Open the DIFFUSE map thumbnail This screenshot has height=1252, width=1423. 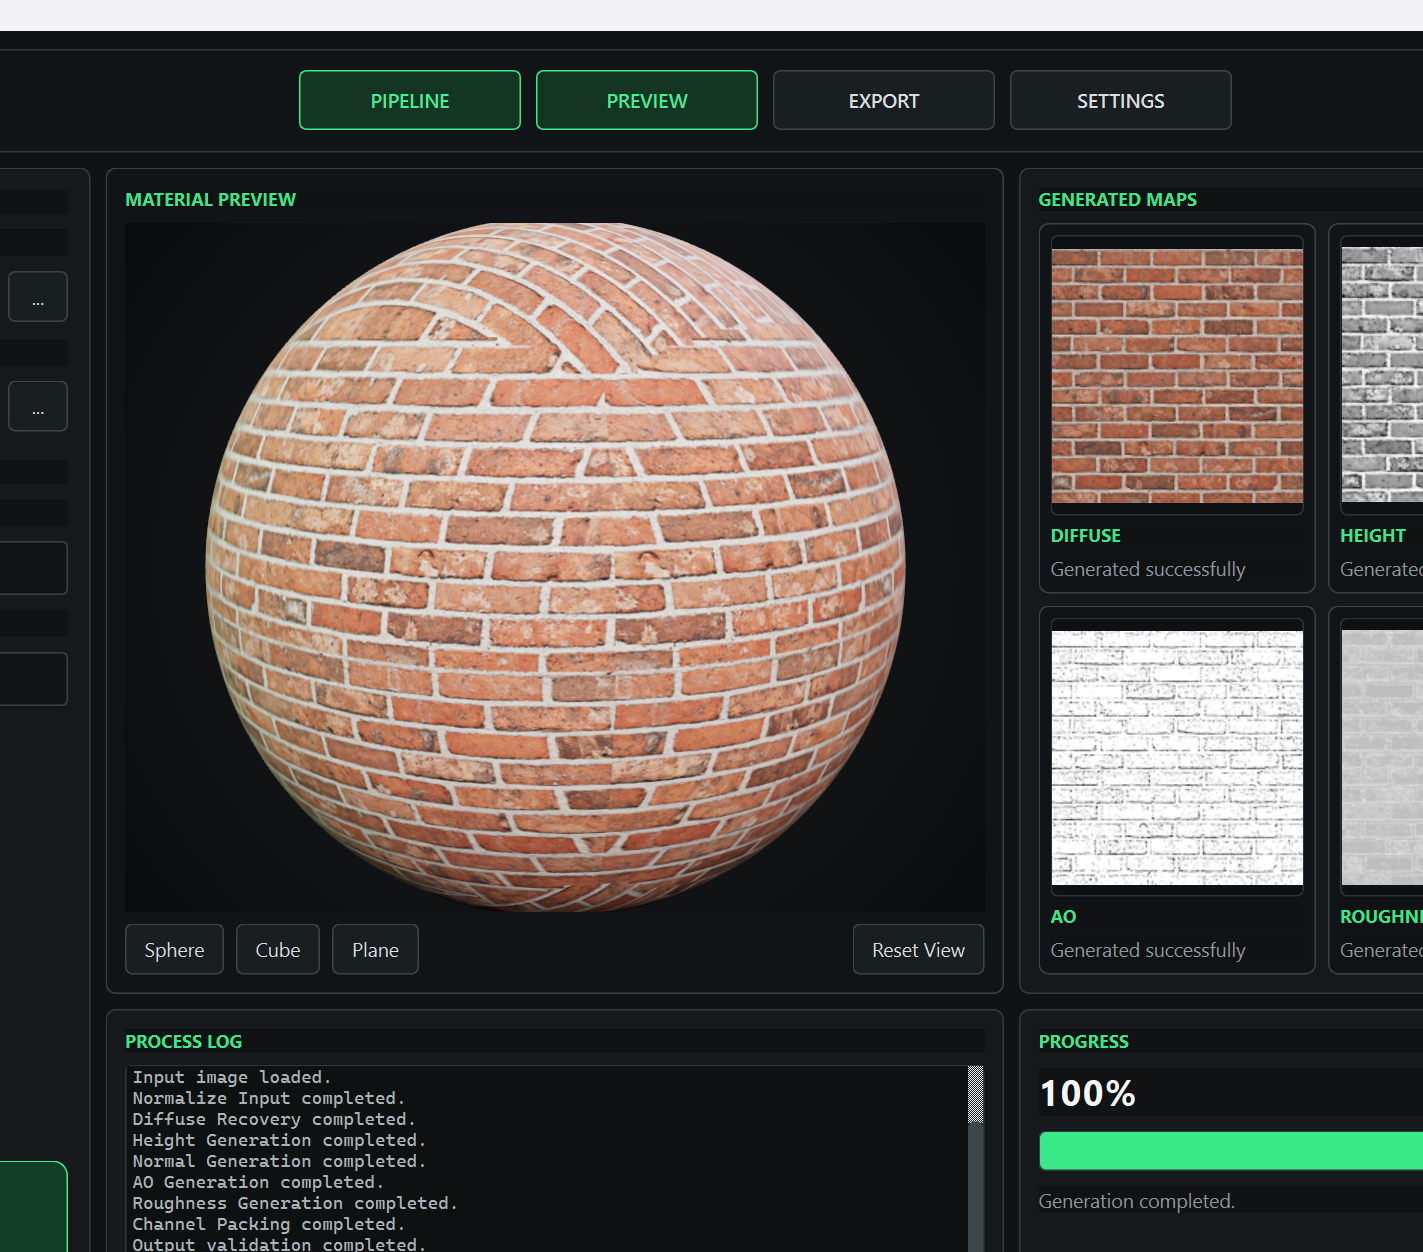tap(1177, 376)
